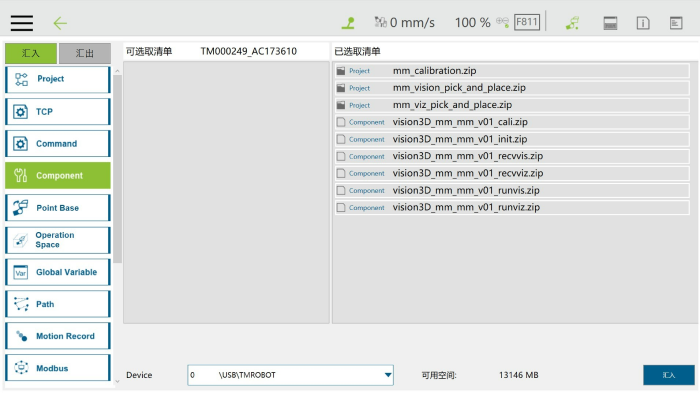Click the Command gear icon
The width and height of the screenshot is (700, 393).
pos(20,144)
